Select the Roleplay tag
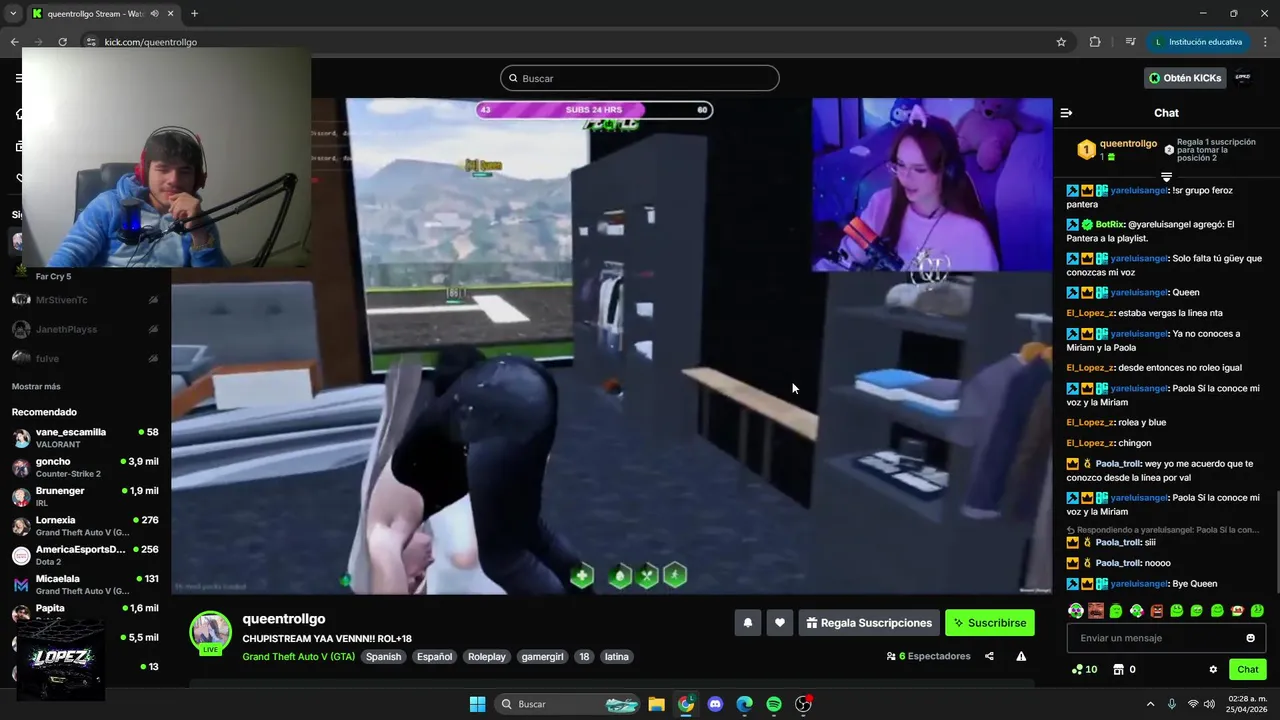This screenshot has height=720, width=1280. pyautogui.click(x=487, y=657)
